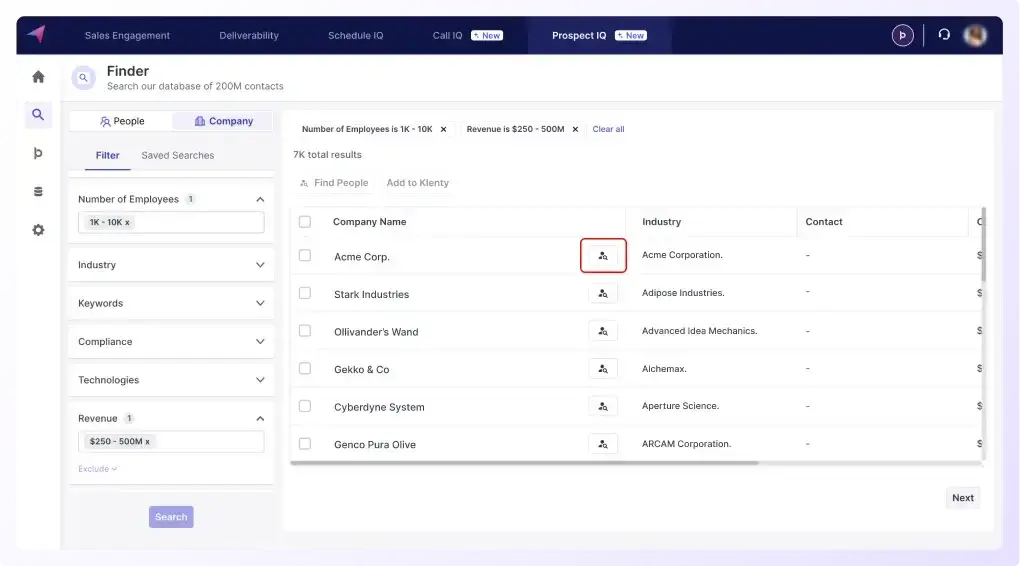This screenshot has width=1020, height=566.
Task: Click the Stark Industries company name
Action: click(371, 295)
